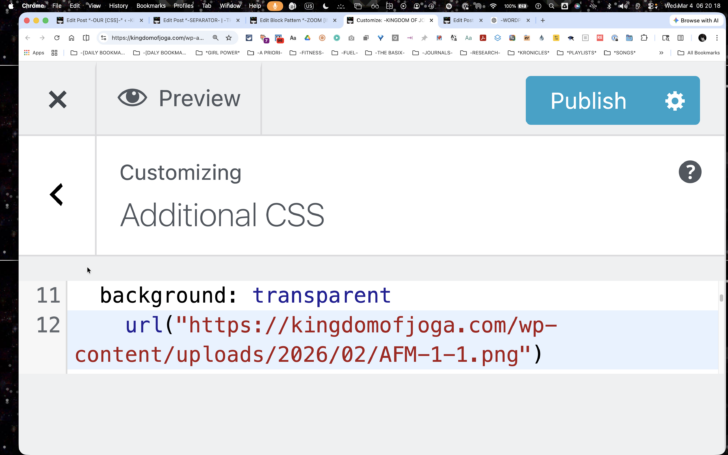Image resolution: width=728 pixels, height=455 pixels.
Task: Toggle the Chrome side panel icon
Action: click(680, 38)
